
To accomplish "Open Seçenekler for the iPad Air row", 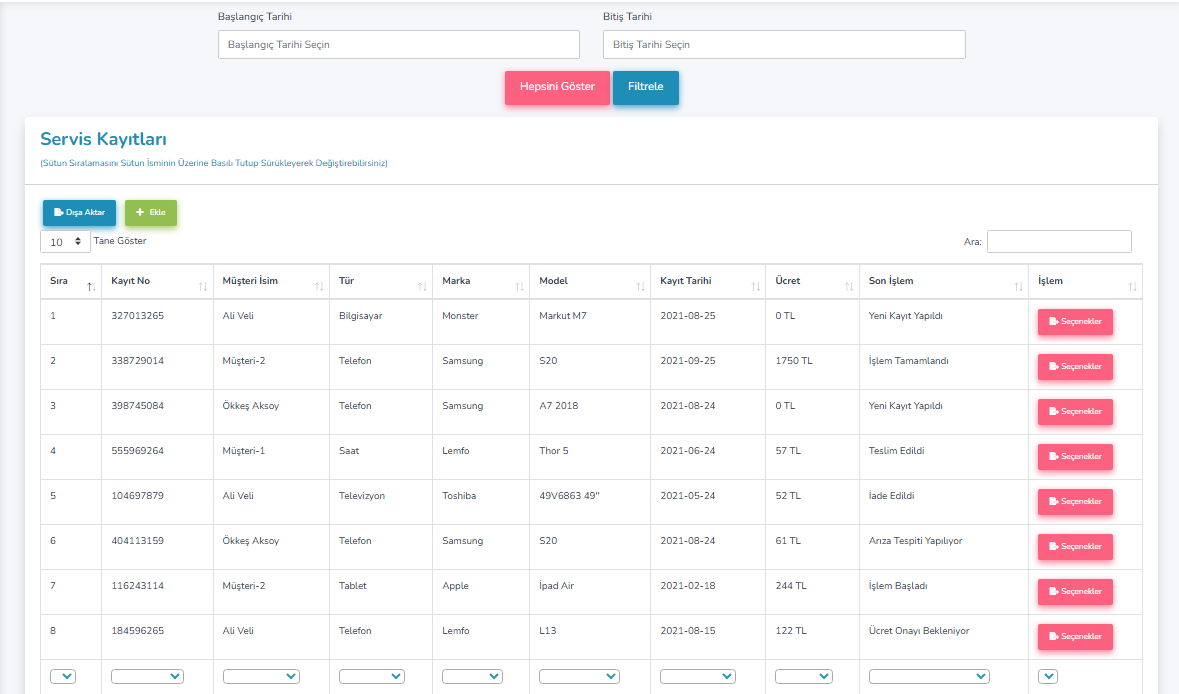I will (1075, 592).
